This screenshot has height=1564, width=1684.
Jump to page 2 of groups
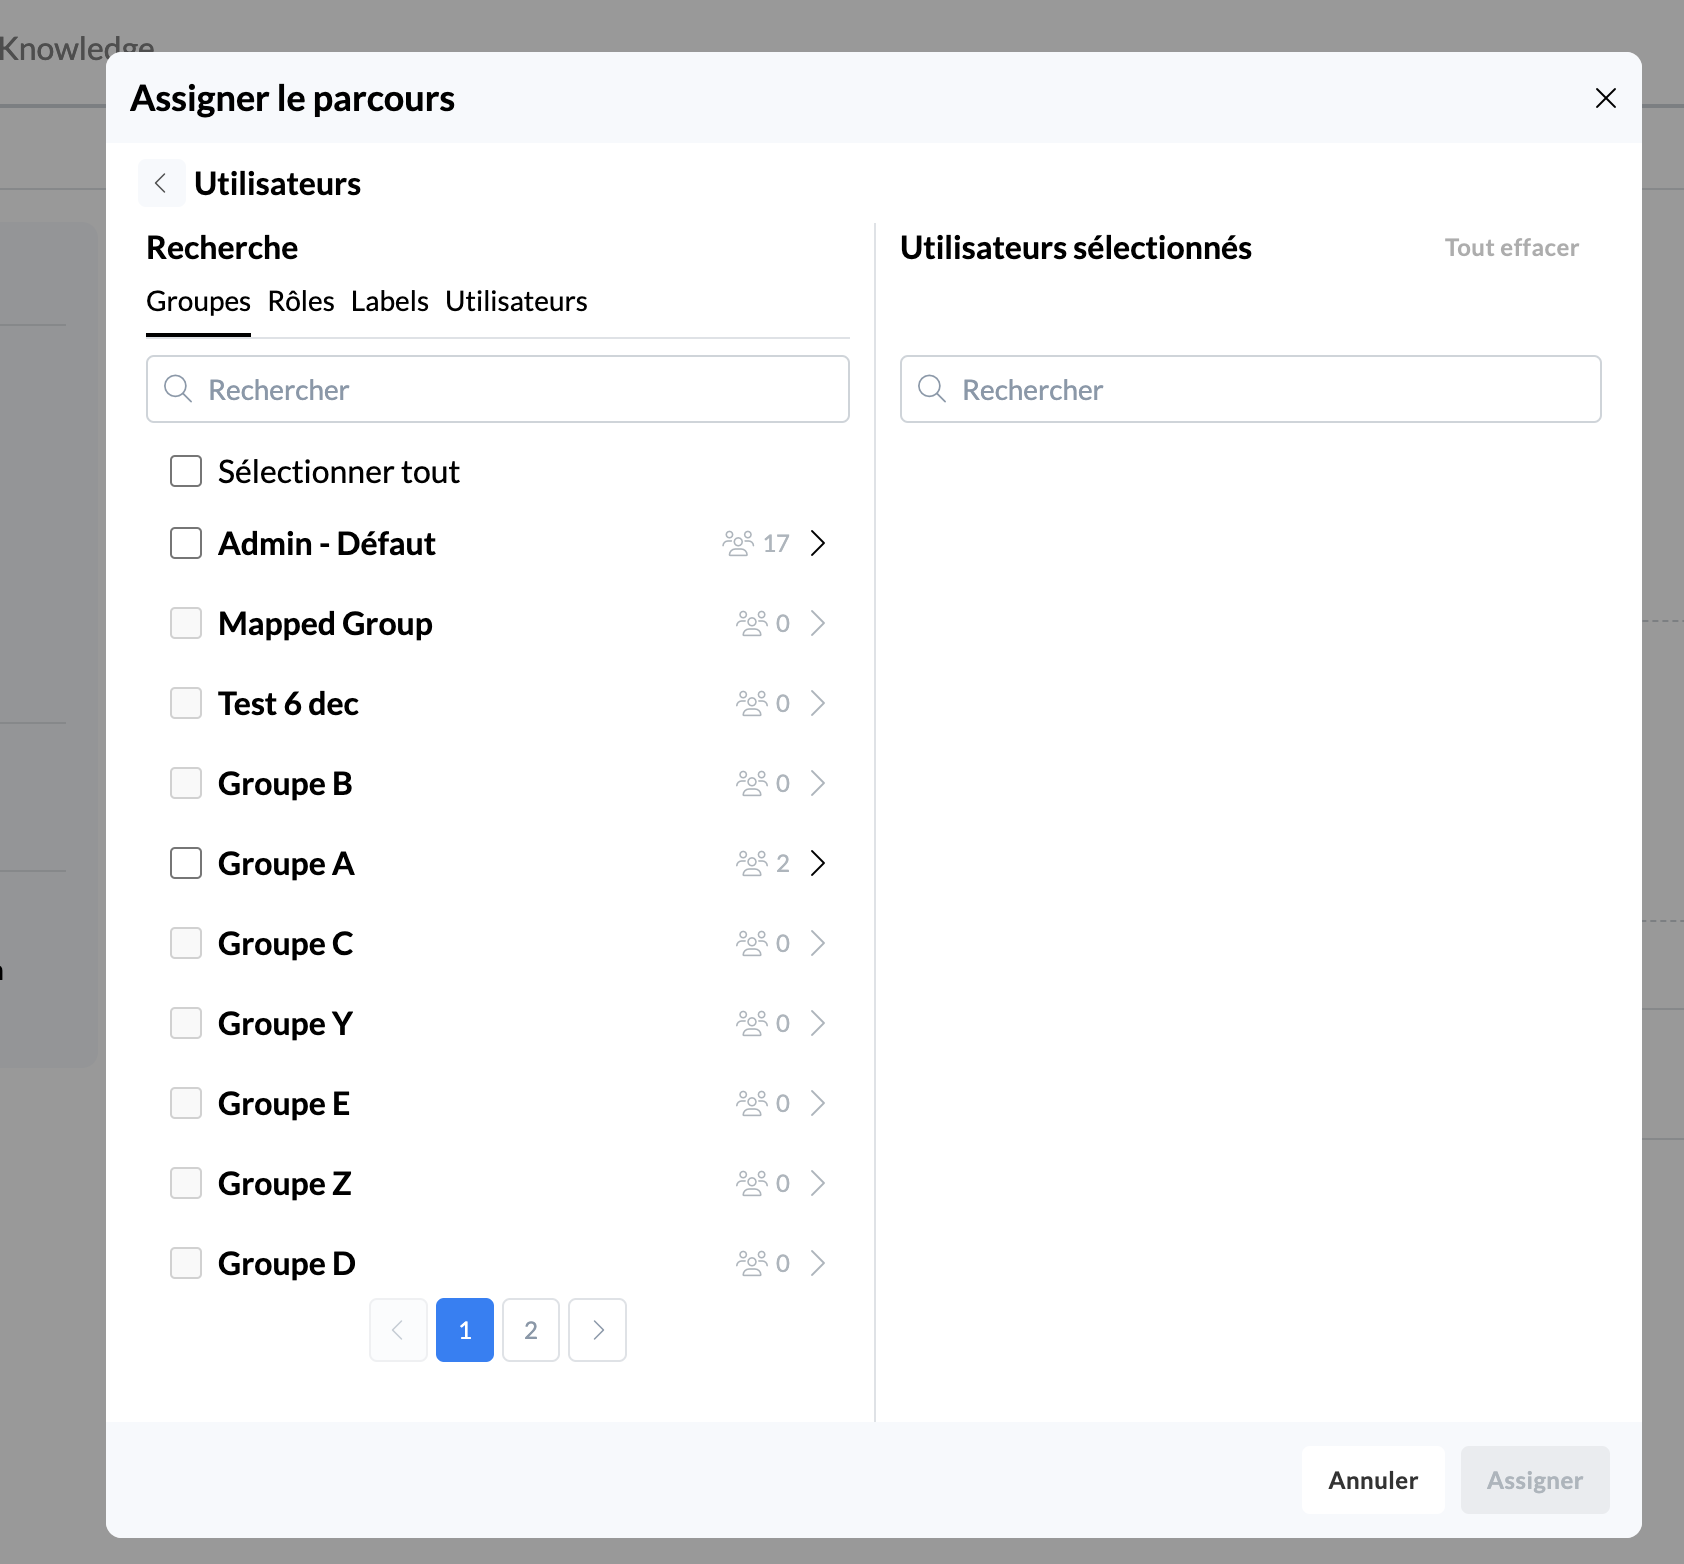pyautogui.click(x=531, y=1330)
